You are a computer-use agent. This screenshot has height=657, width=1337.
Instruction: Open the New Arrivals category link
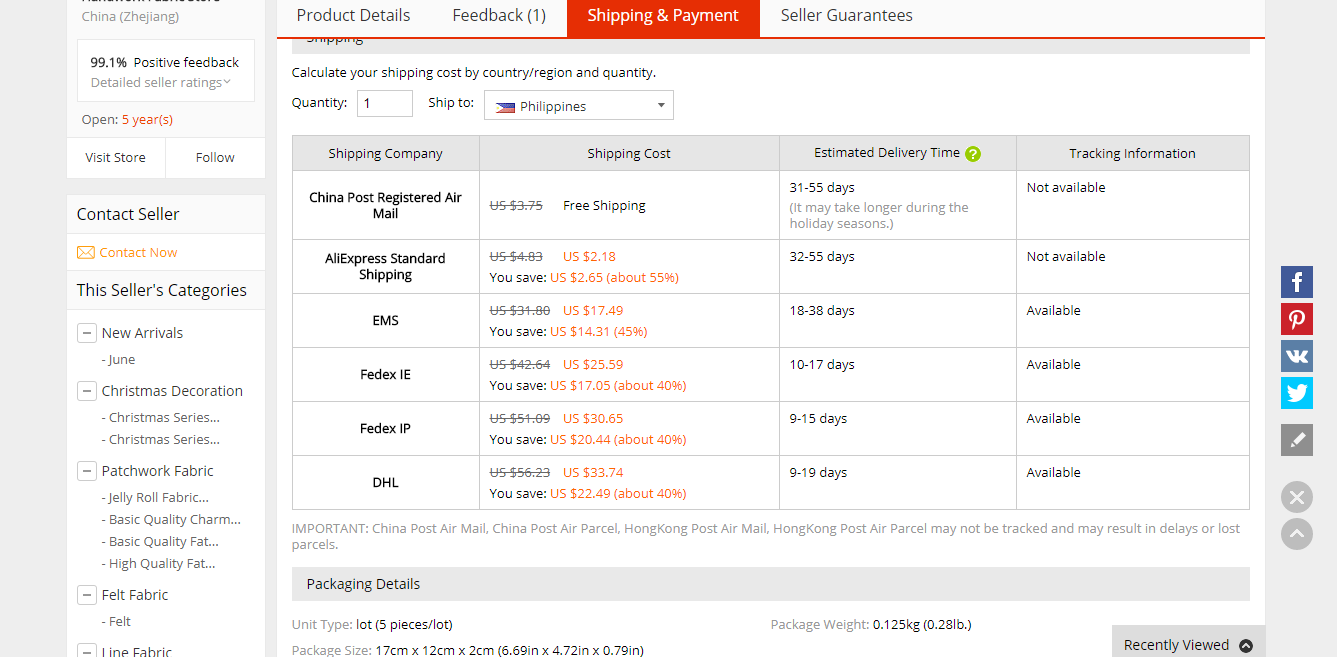pyautogui.click(x=142, y=333)
